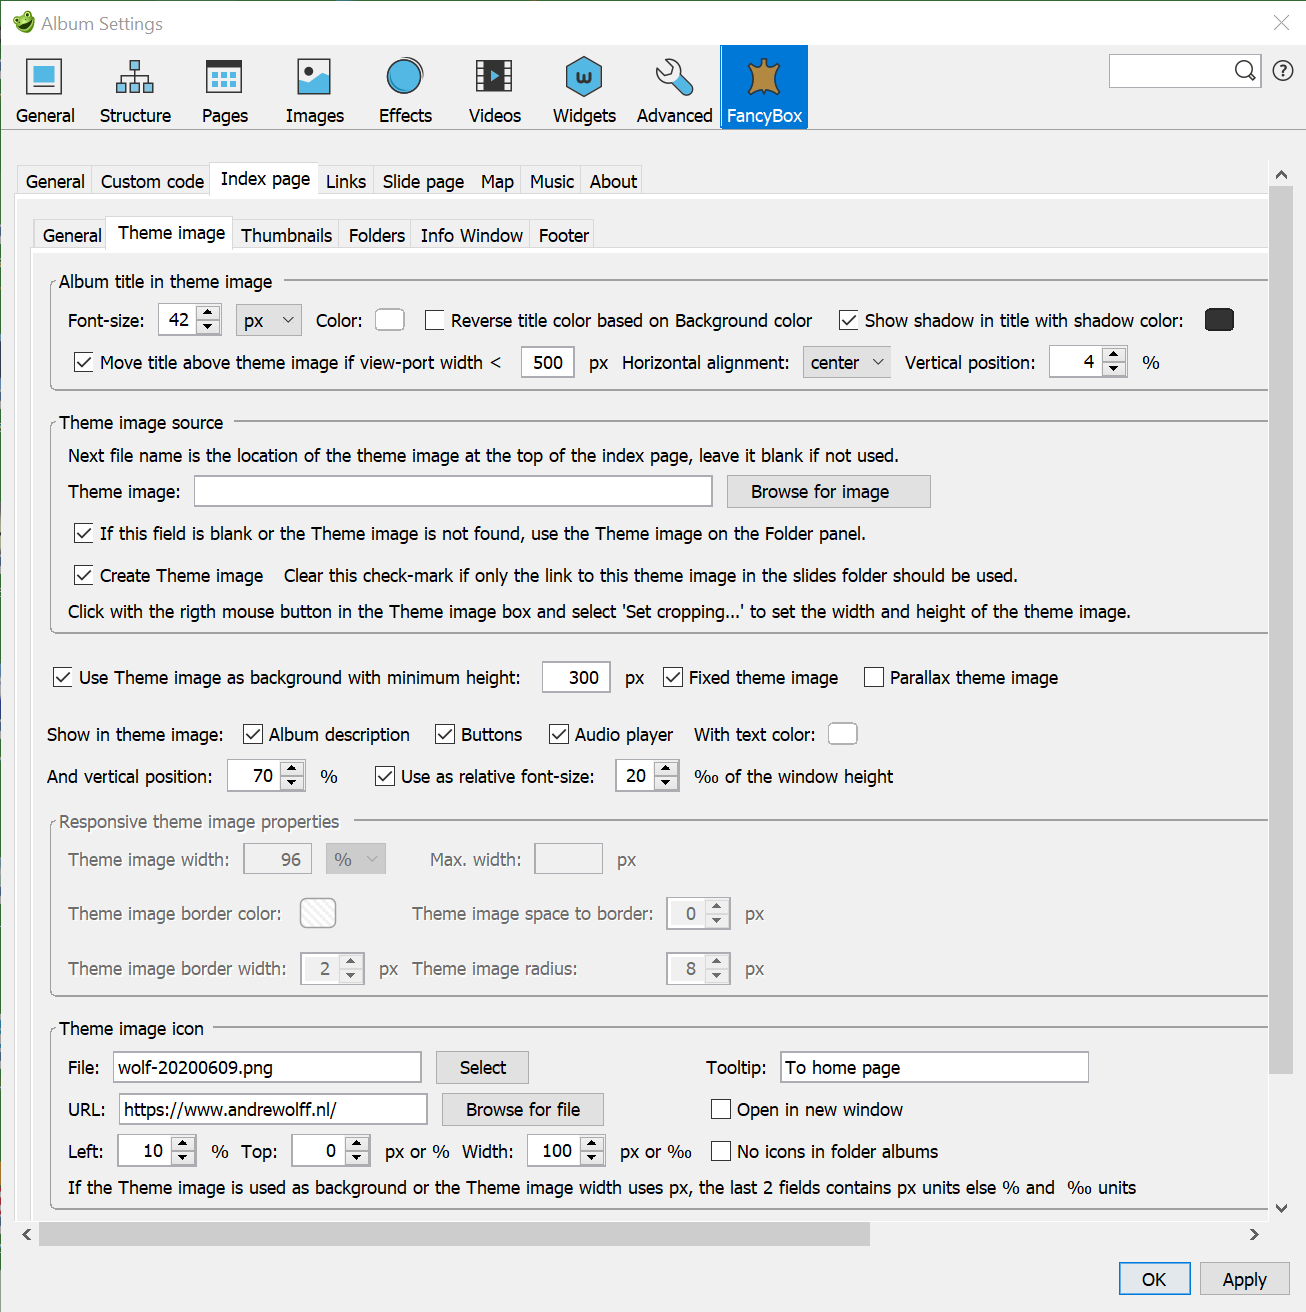
Task: Open the font-size px unit dropdown
Action: (269, 320)
